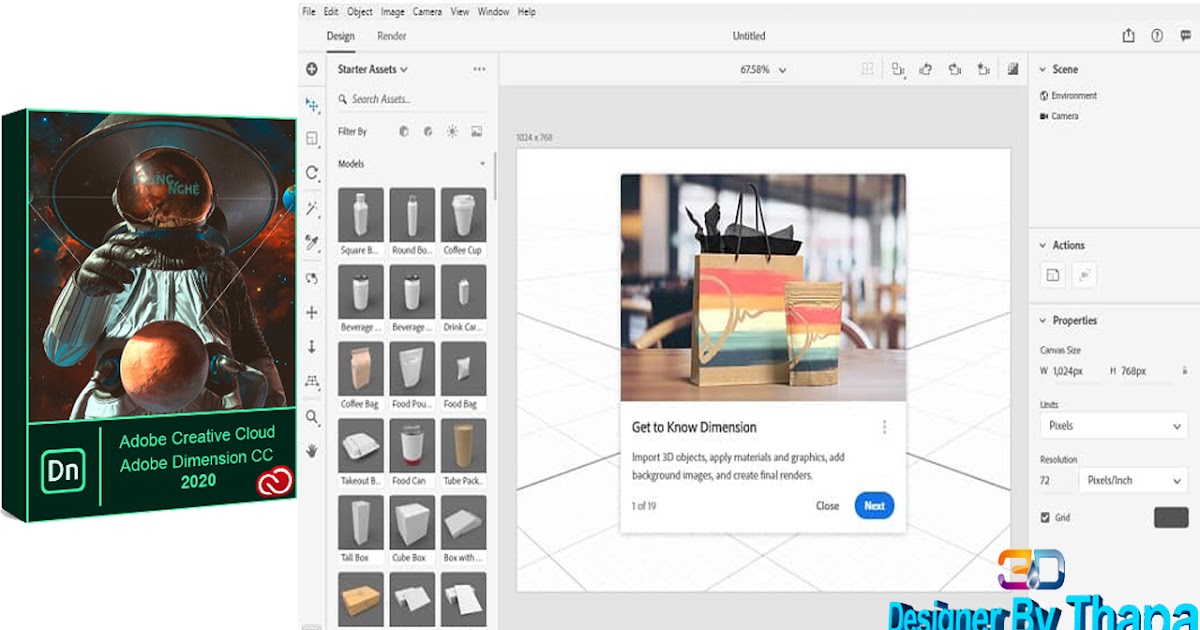This screenshot has width=1200, height=630.
Task: Toggle the Images filter in Filter By
Action: pos(479,131)
